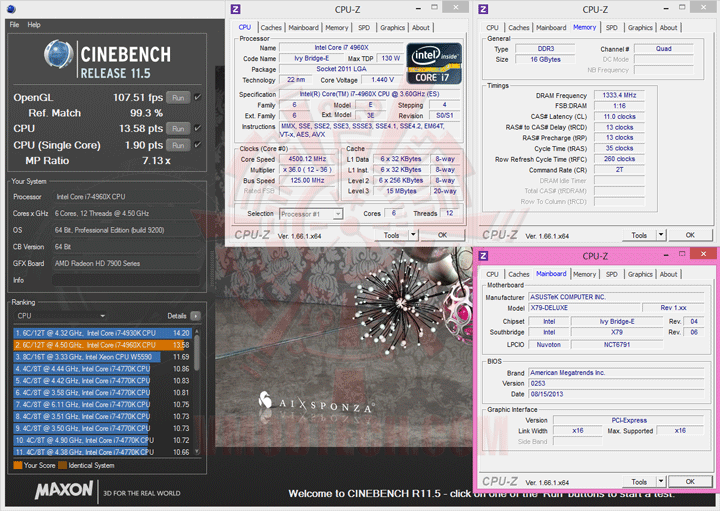Close the pink Mainboard CPU-Z window
Viewport: 720px width, 511px height.
click(x=703, y=254)
